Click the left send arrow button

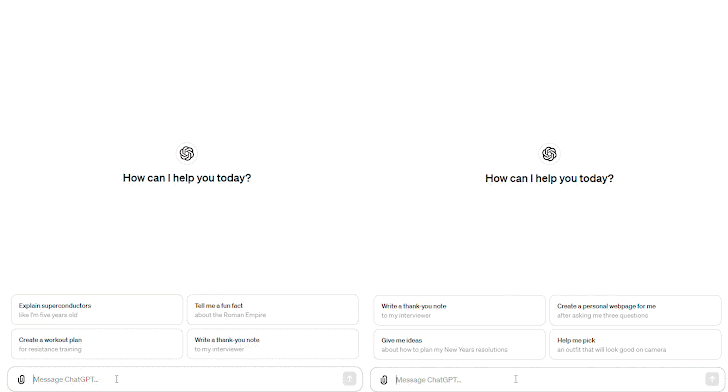coord(350,379)
